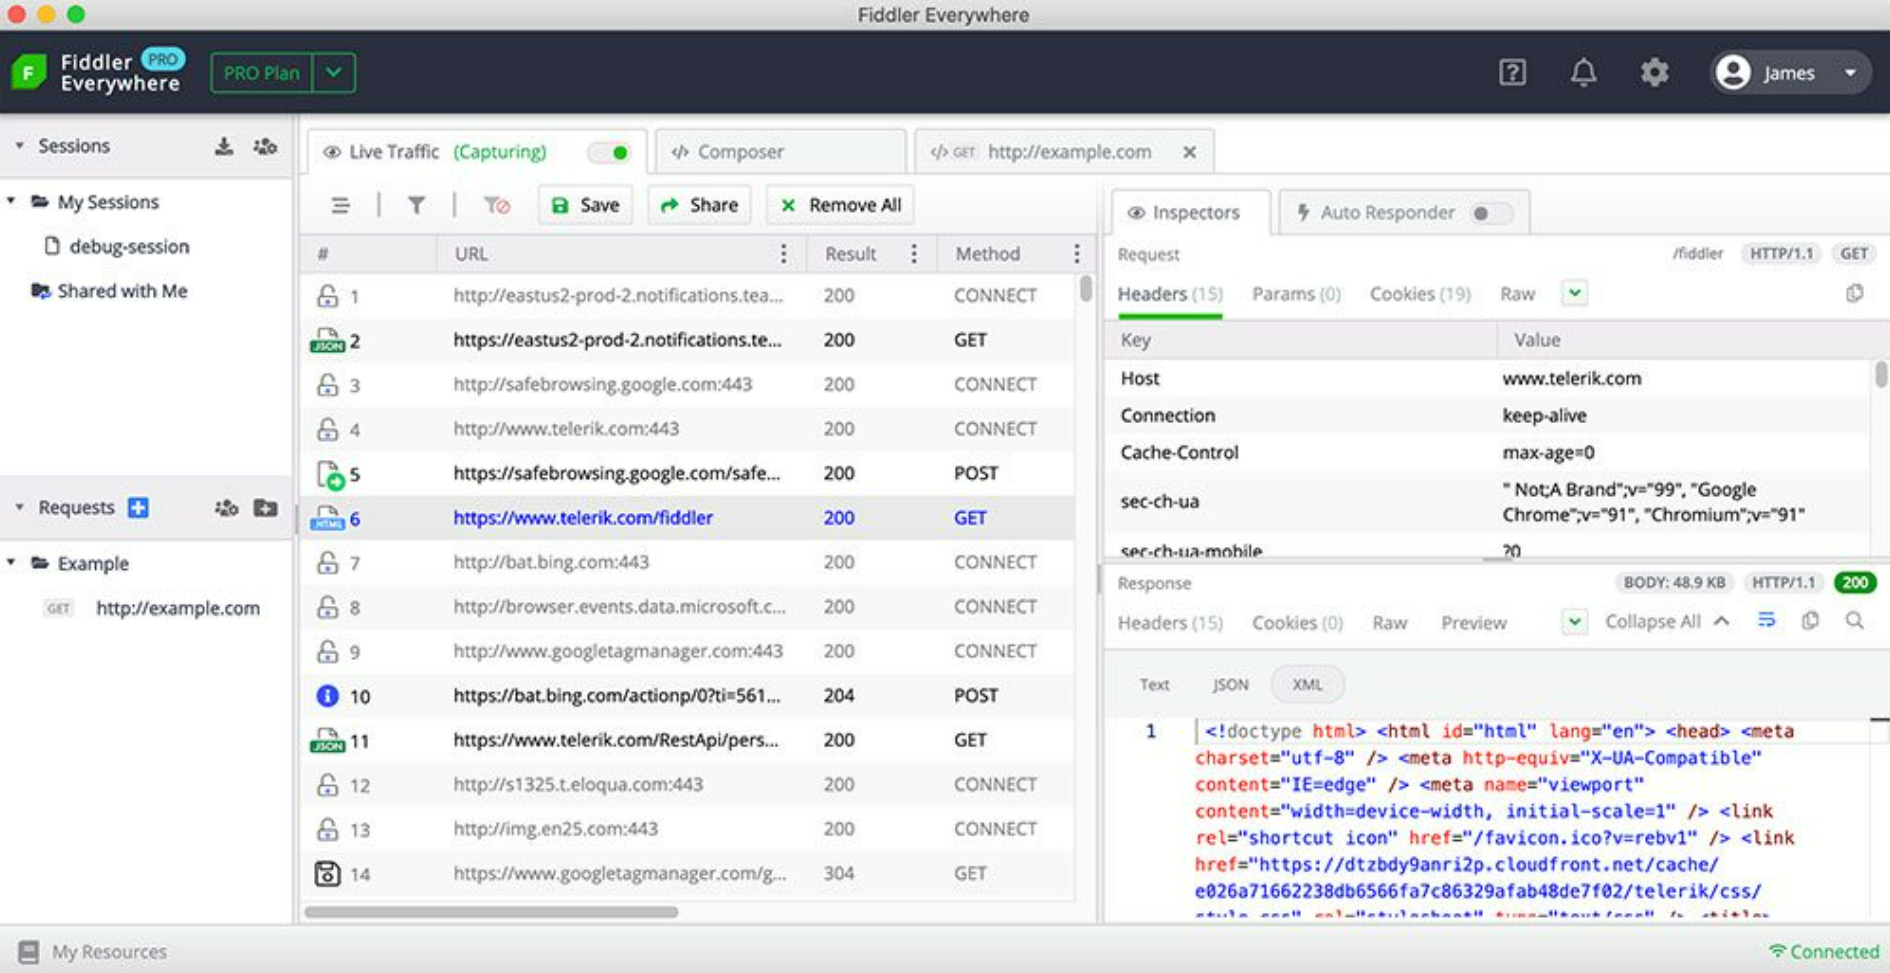Open request tabs more dropdown

pos(1574,293)
